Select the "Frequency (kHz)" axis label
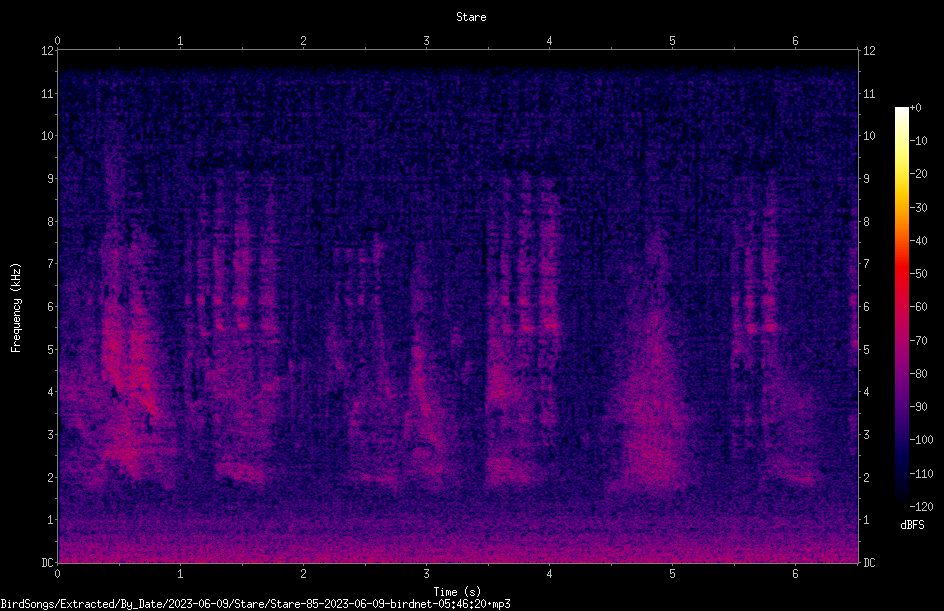944x611 pixels. (x=16, y=308)
